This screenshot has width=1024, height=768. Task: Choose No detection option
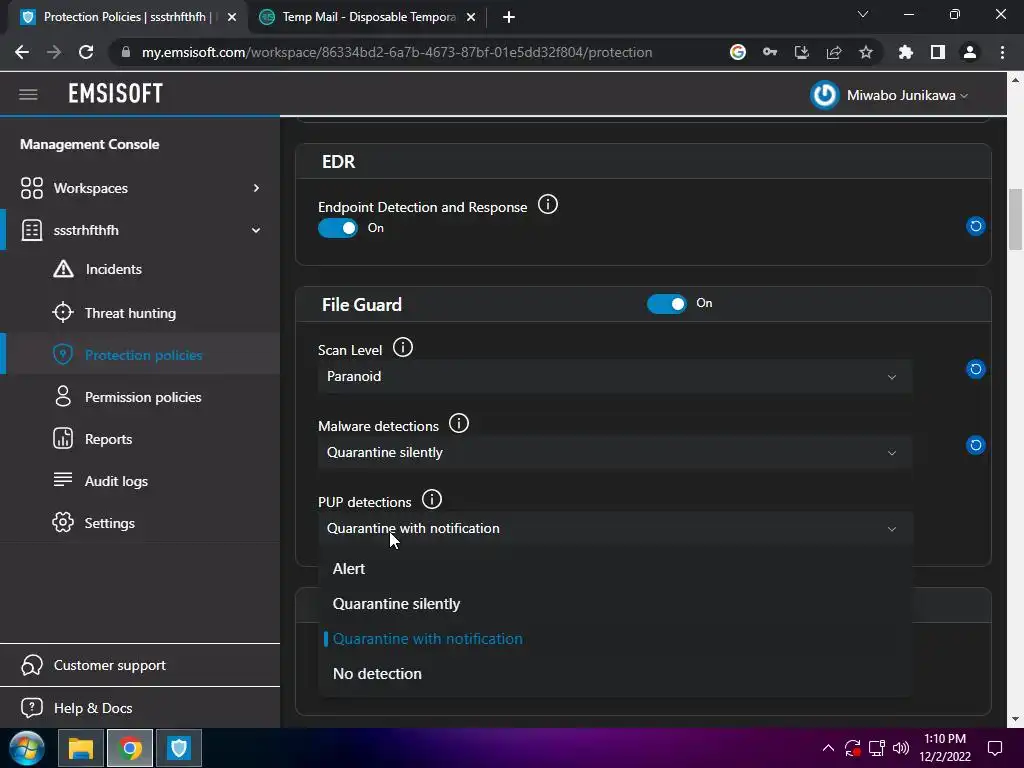[615, 674]
